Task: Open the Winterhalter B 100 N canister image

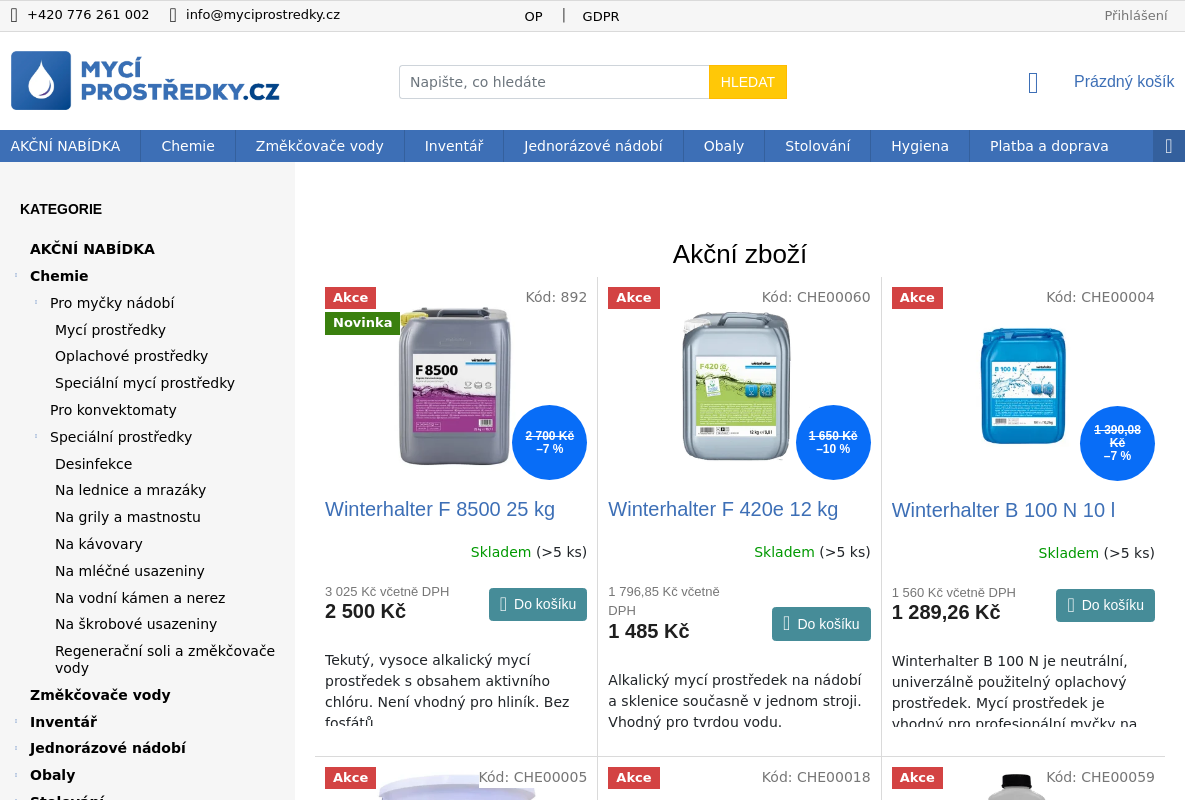Action: tap(1023, 385)
